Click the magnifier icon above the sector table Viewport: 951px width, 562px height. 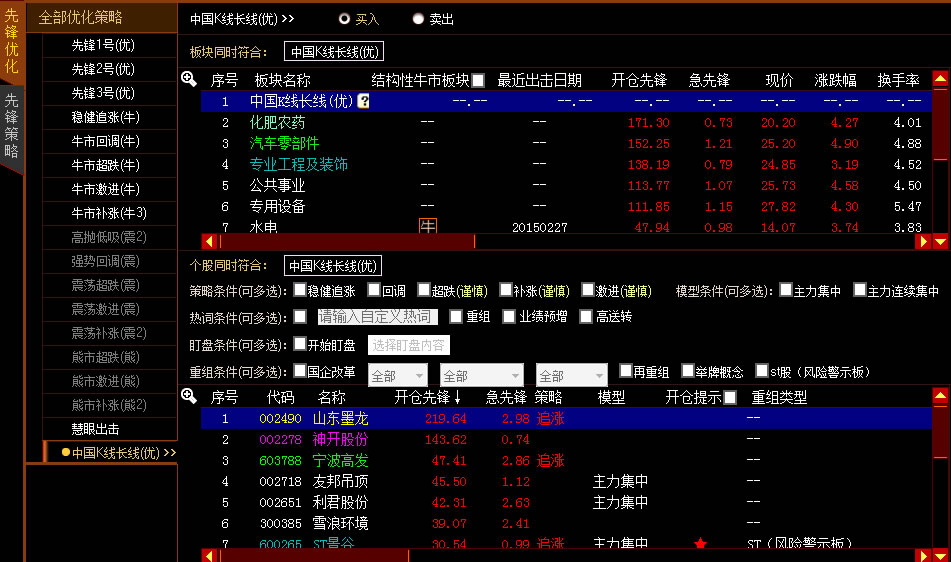tap(189, 79)
